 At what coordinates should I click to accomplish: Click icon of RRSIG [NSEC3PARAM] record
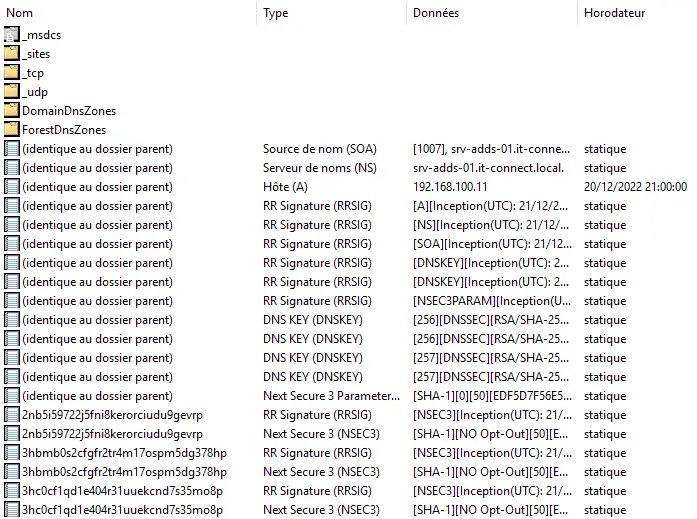[x=12, y=301]
